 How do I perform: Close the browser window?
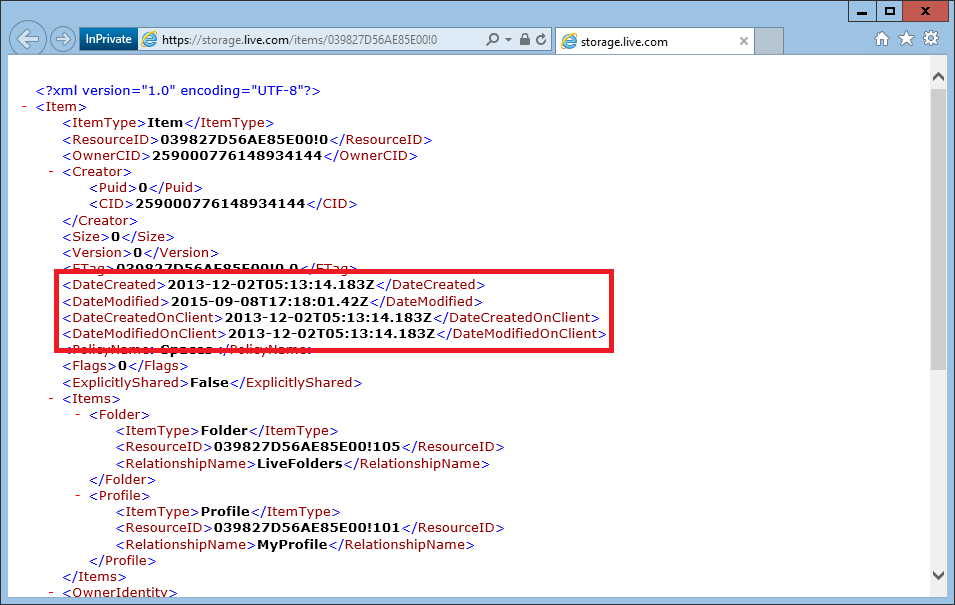point(925,12)
